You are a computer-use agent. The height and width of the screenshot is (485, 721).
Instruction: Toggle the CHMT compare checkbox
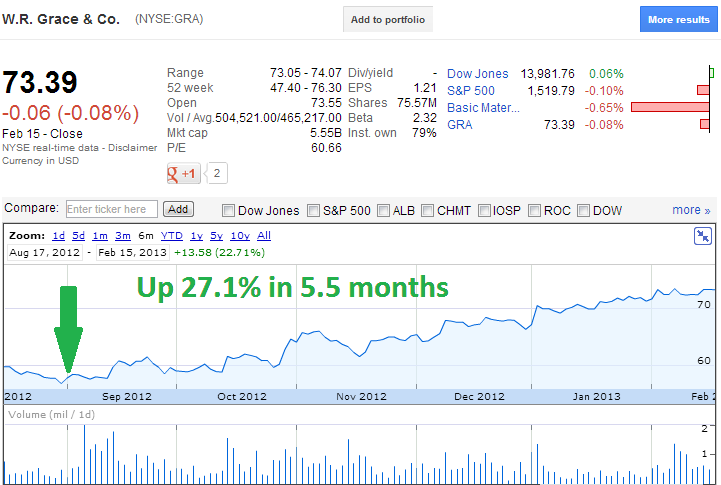pyautogui.click(x=427, y=211)
